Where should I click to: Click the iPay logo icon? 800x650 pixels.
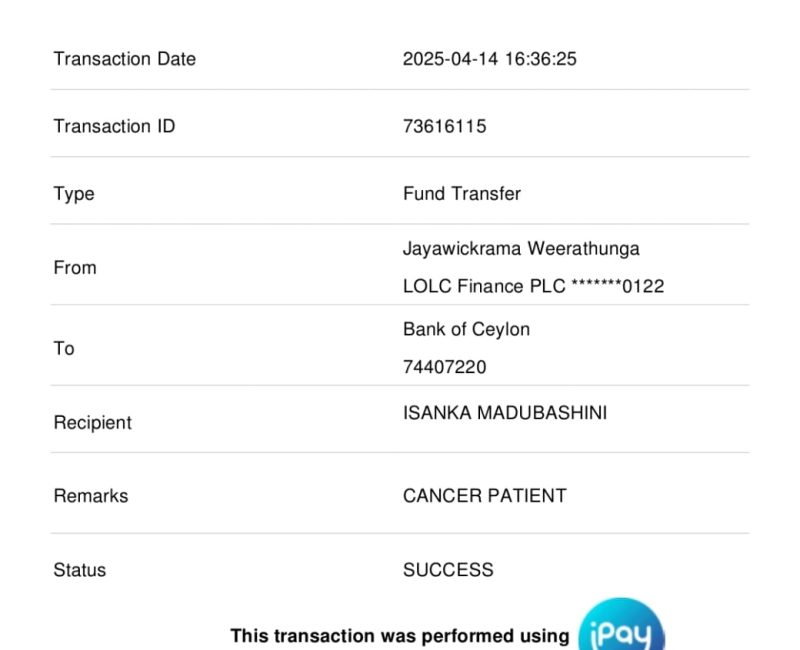(x=621, y=628)
